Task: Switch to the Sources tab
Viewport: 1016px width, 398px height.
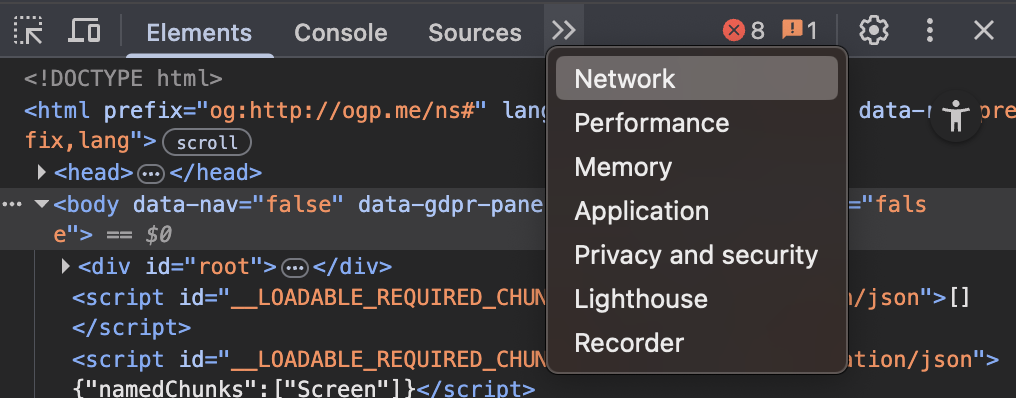Action: (x=475, y=32)
